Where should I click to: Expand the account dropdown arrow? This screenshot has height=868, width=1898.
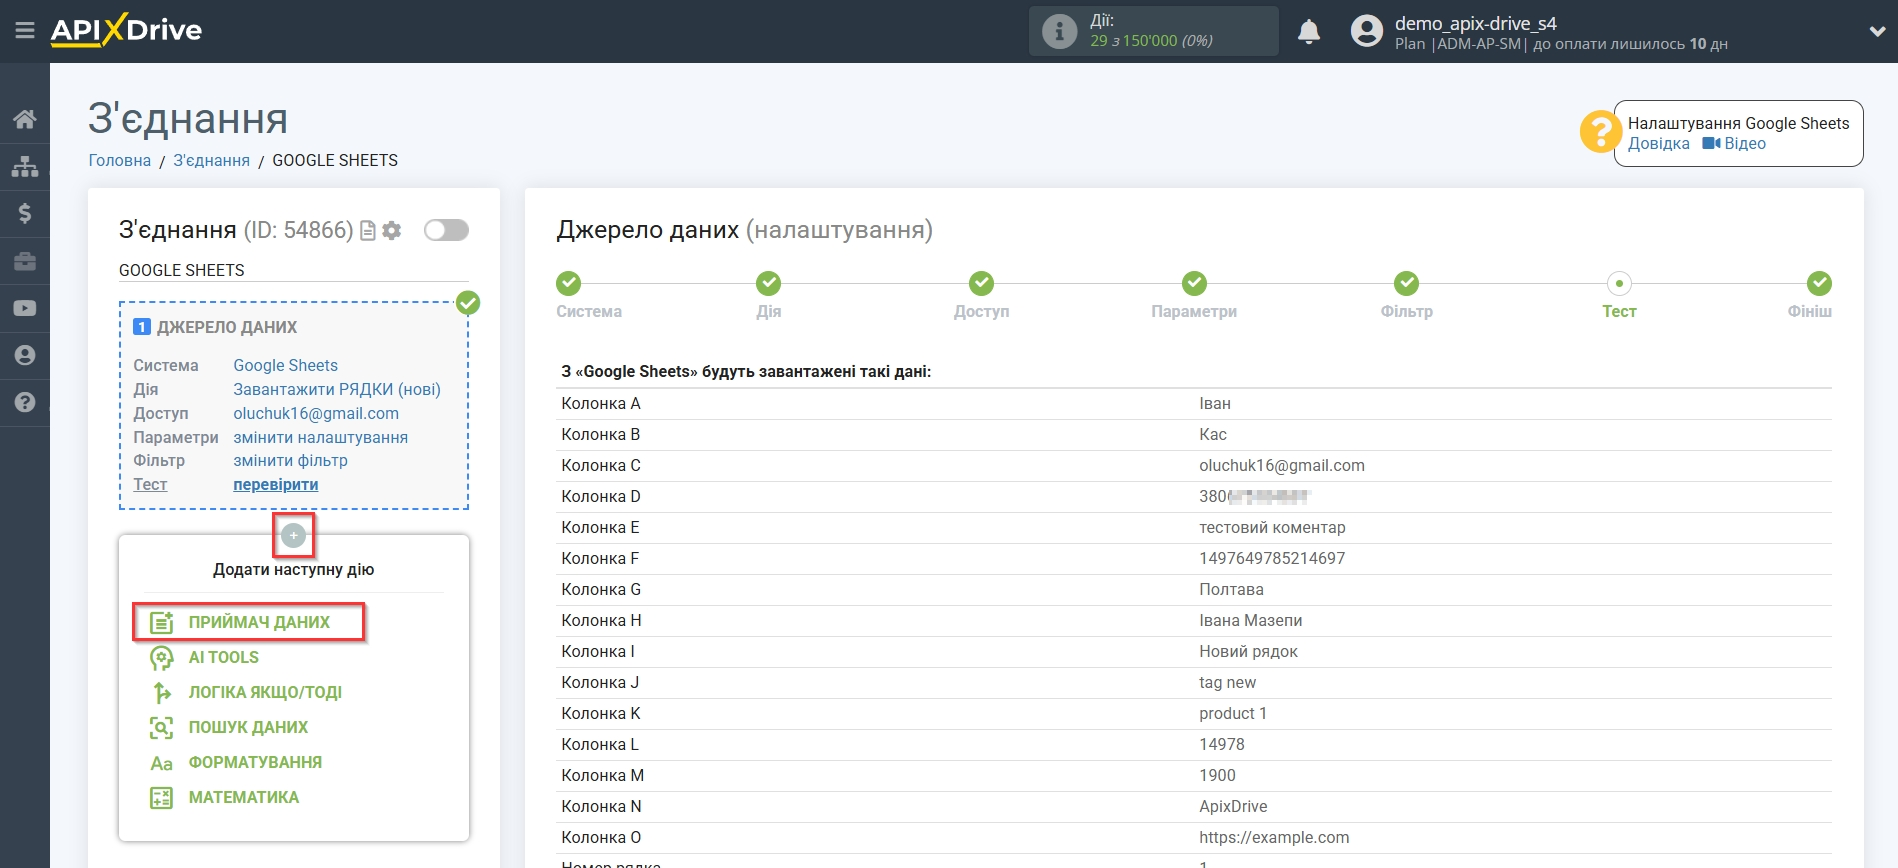[x=1876, y=32]
